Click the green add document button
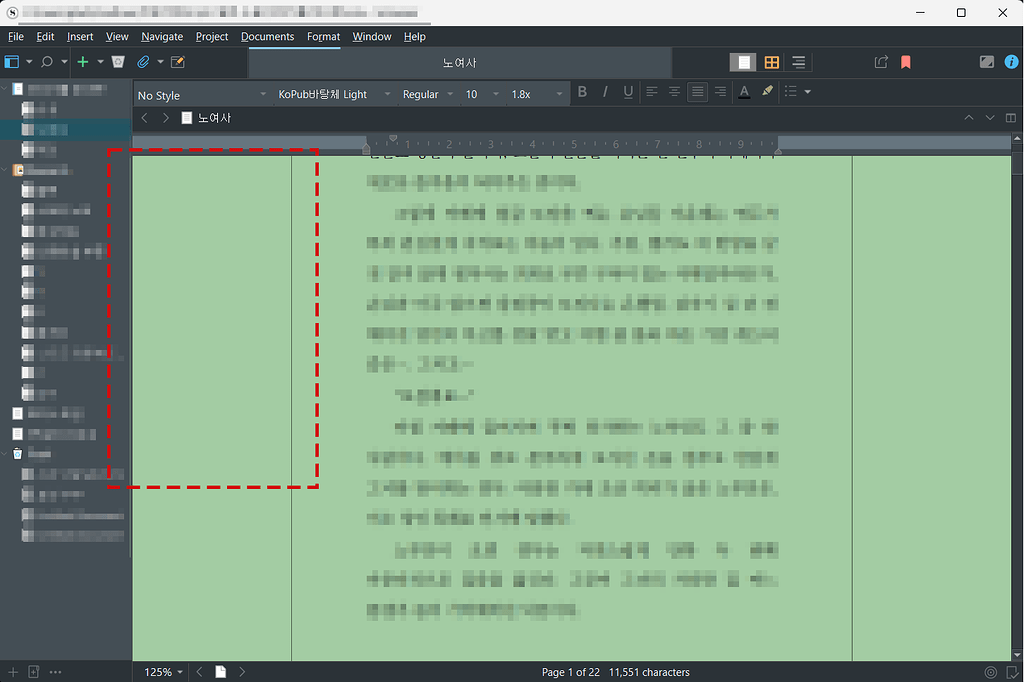1024x682 pixels. [x=85, y=61]
